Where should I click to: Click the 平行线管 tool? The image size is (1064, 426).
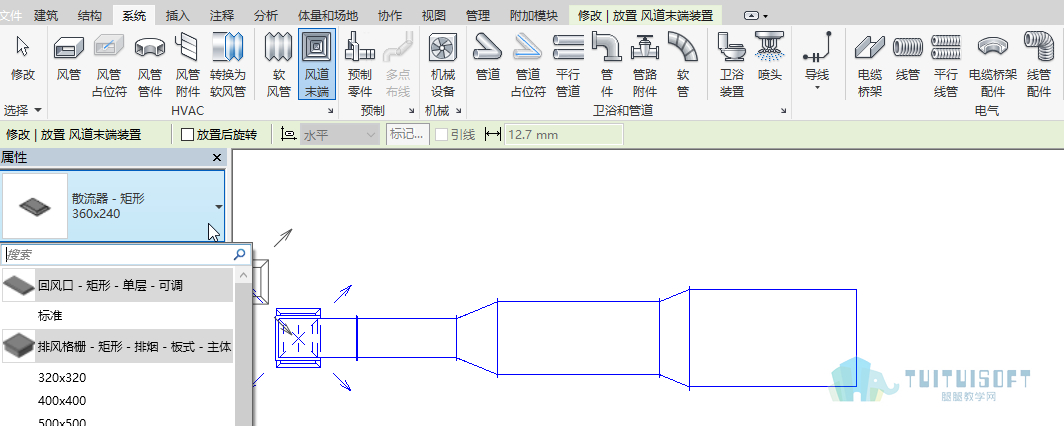coord(946,64)
